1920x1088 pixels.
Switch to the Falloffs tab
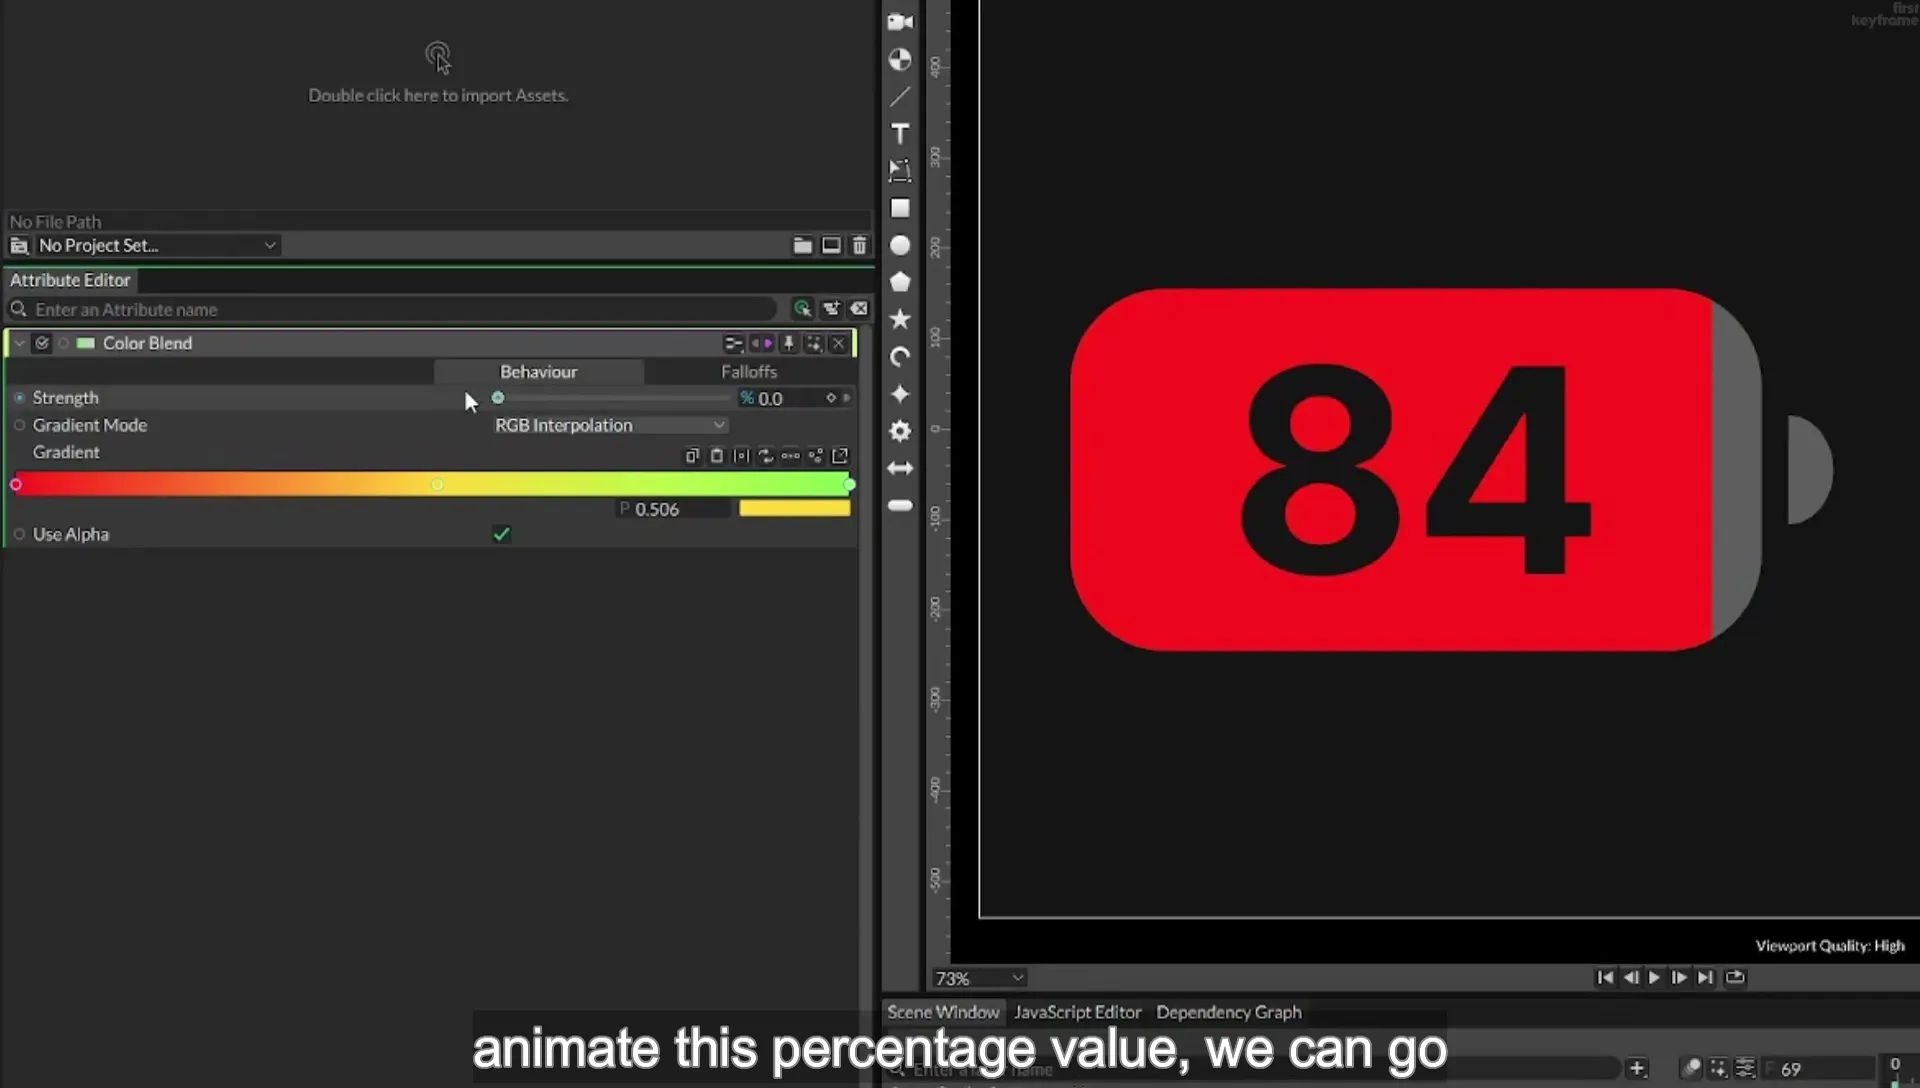click(x=749, y=371)
